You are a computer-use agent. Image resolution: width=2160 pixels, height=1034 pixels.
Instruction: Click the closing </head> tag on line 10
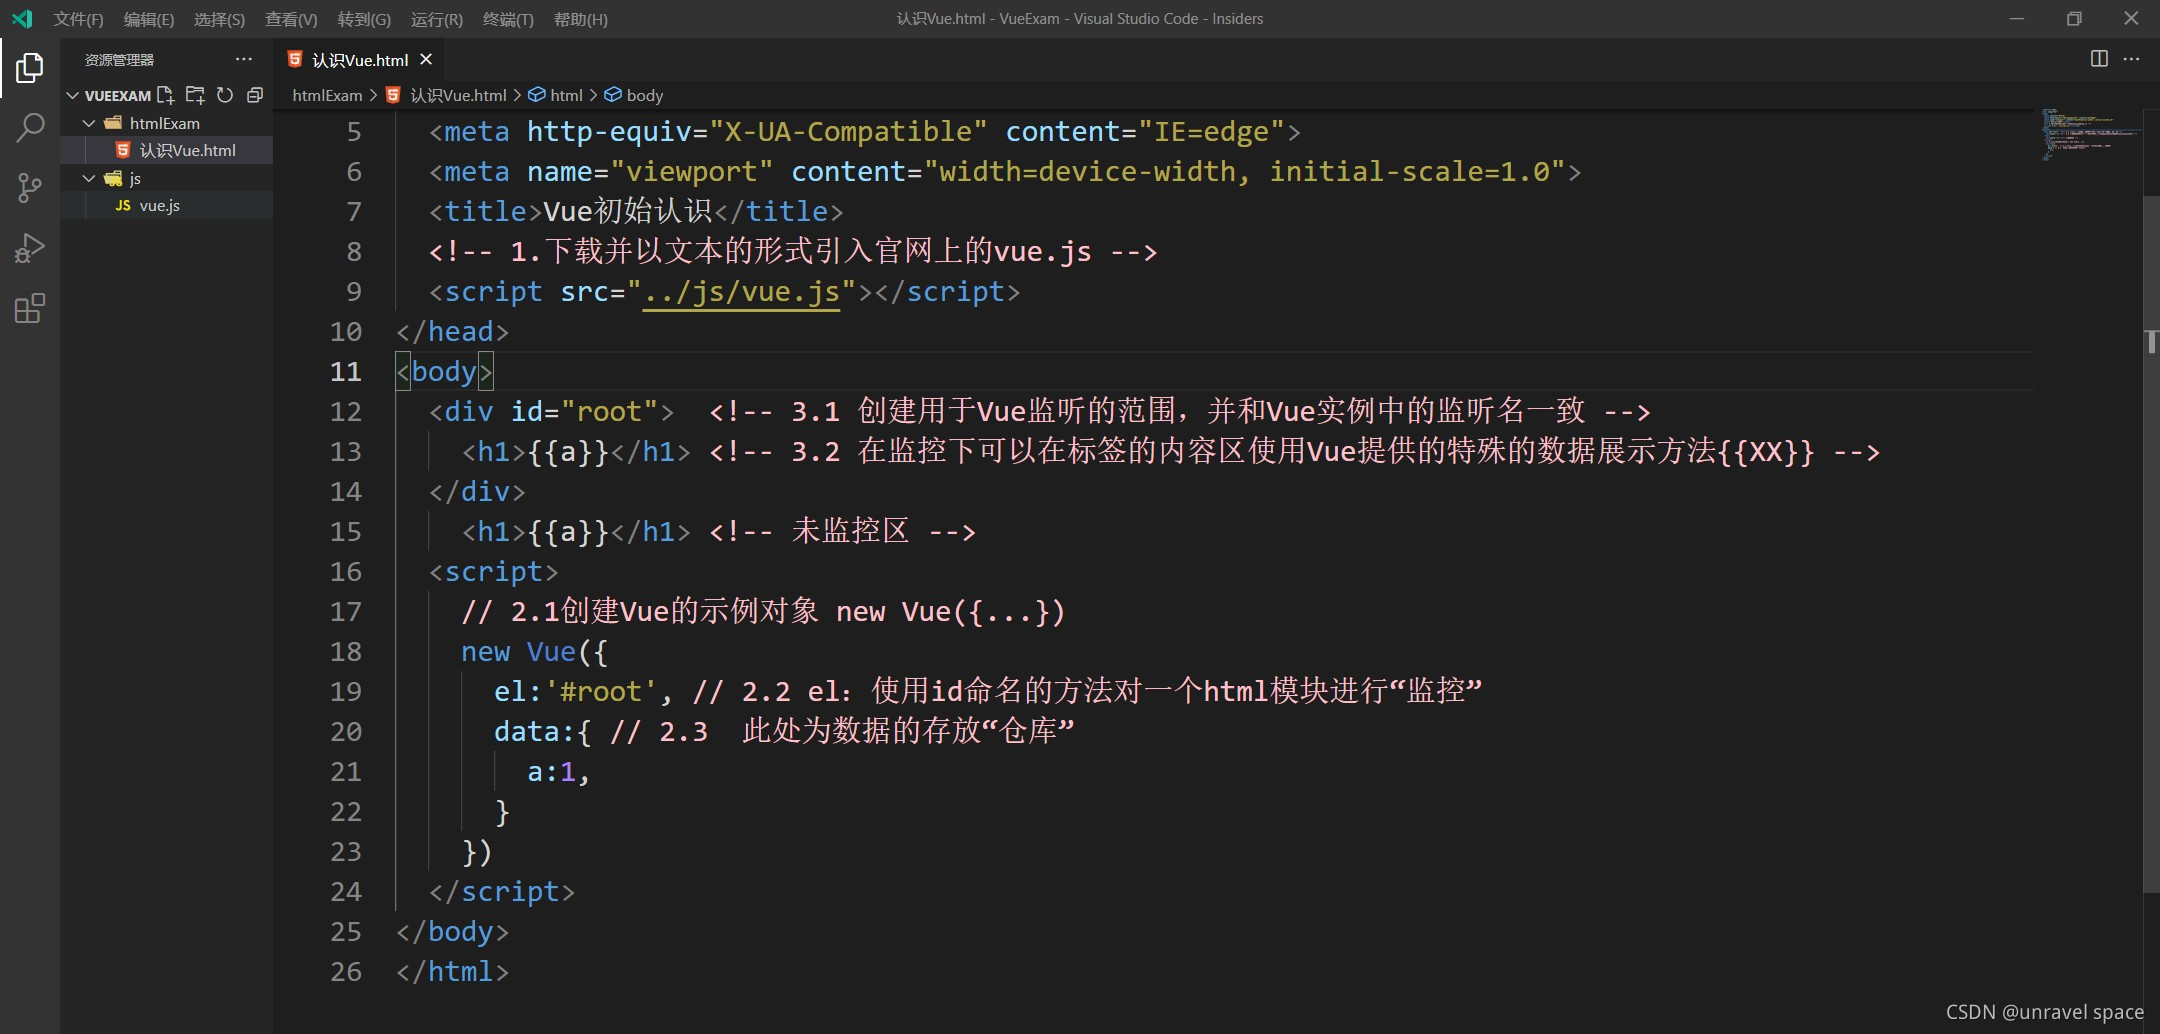452,332
